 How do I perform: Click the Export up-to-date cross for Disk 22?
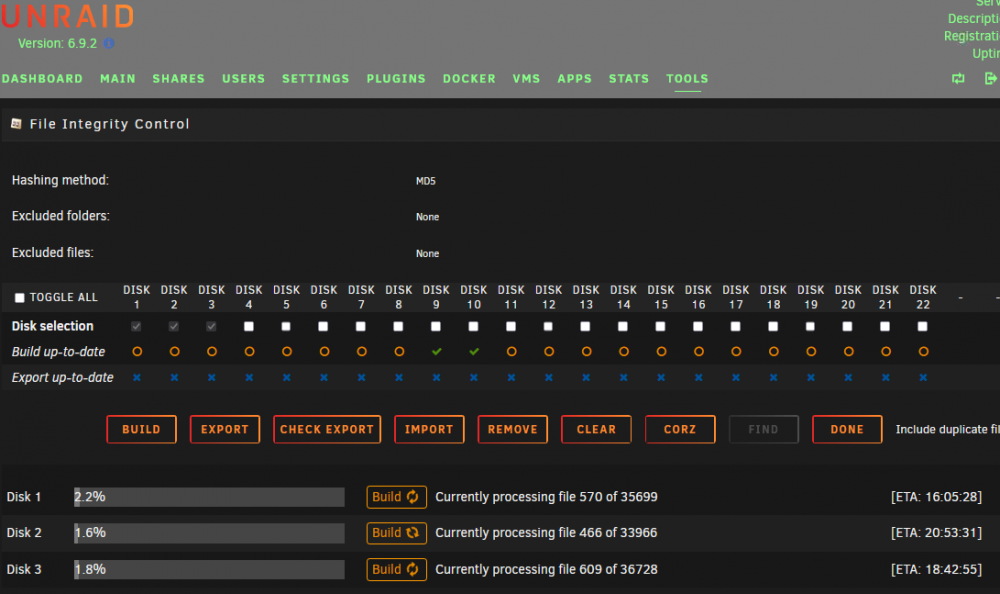[923, 378]
